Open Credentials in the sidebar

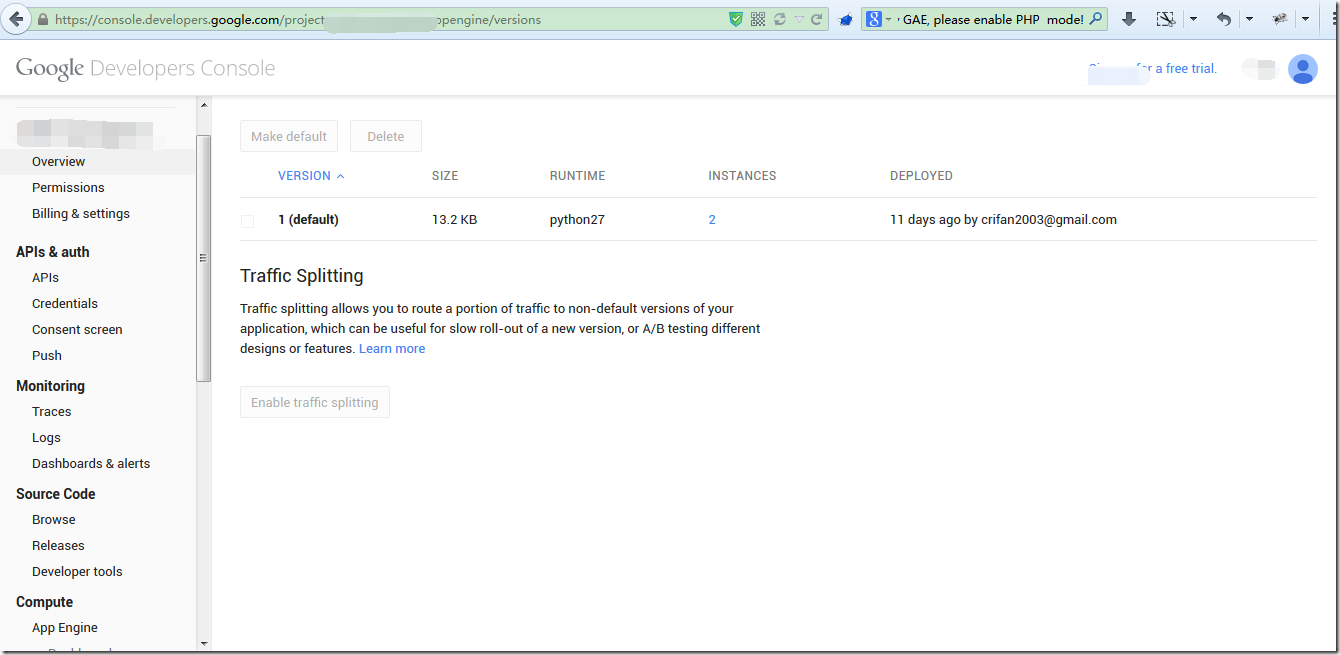(65, 304)
